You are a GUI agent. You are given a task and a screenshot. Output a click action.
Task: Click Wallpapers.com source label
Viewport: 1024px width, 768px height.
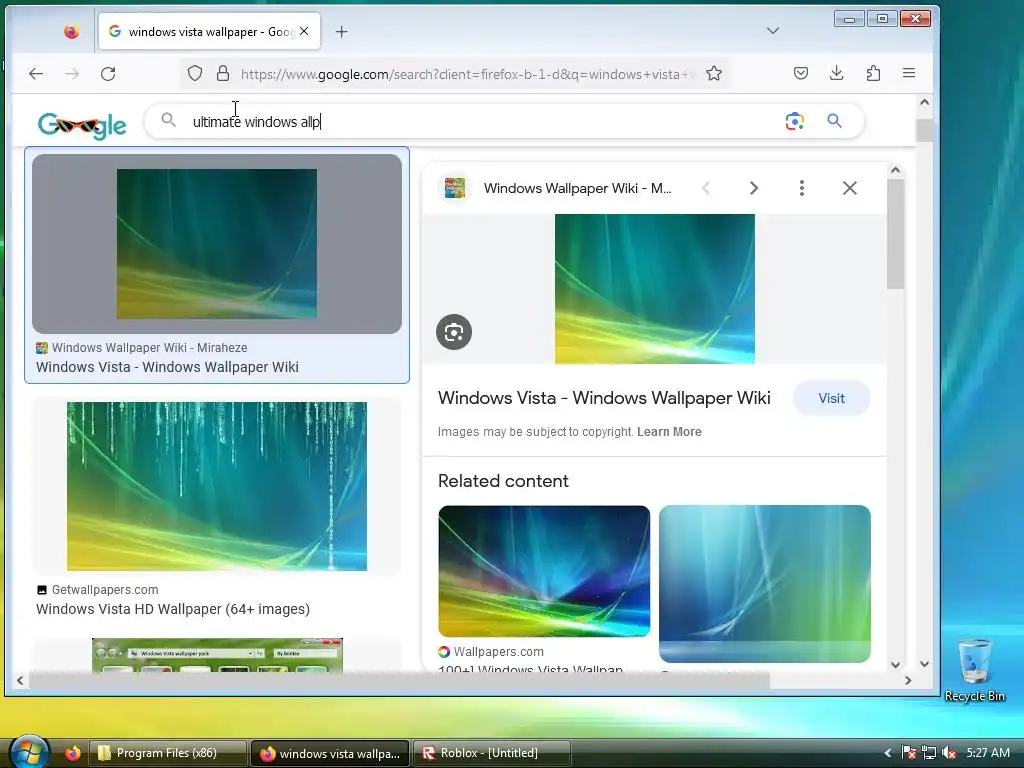click(499, 652)
